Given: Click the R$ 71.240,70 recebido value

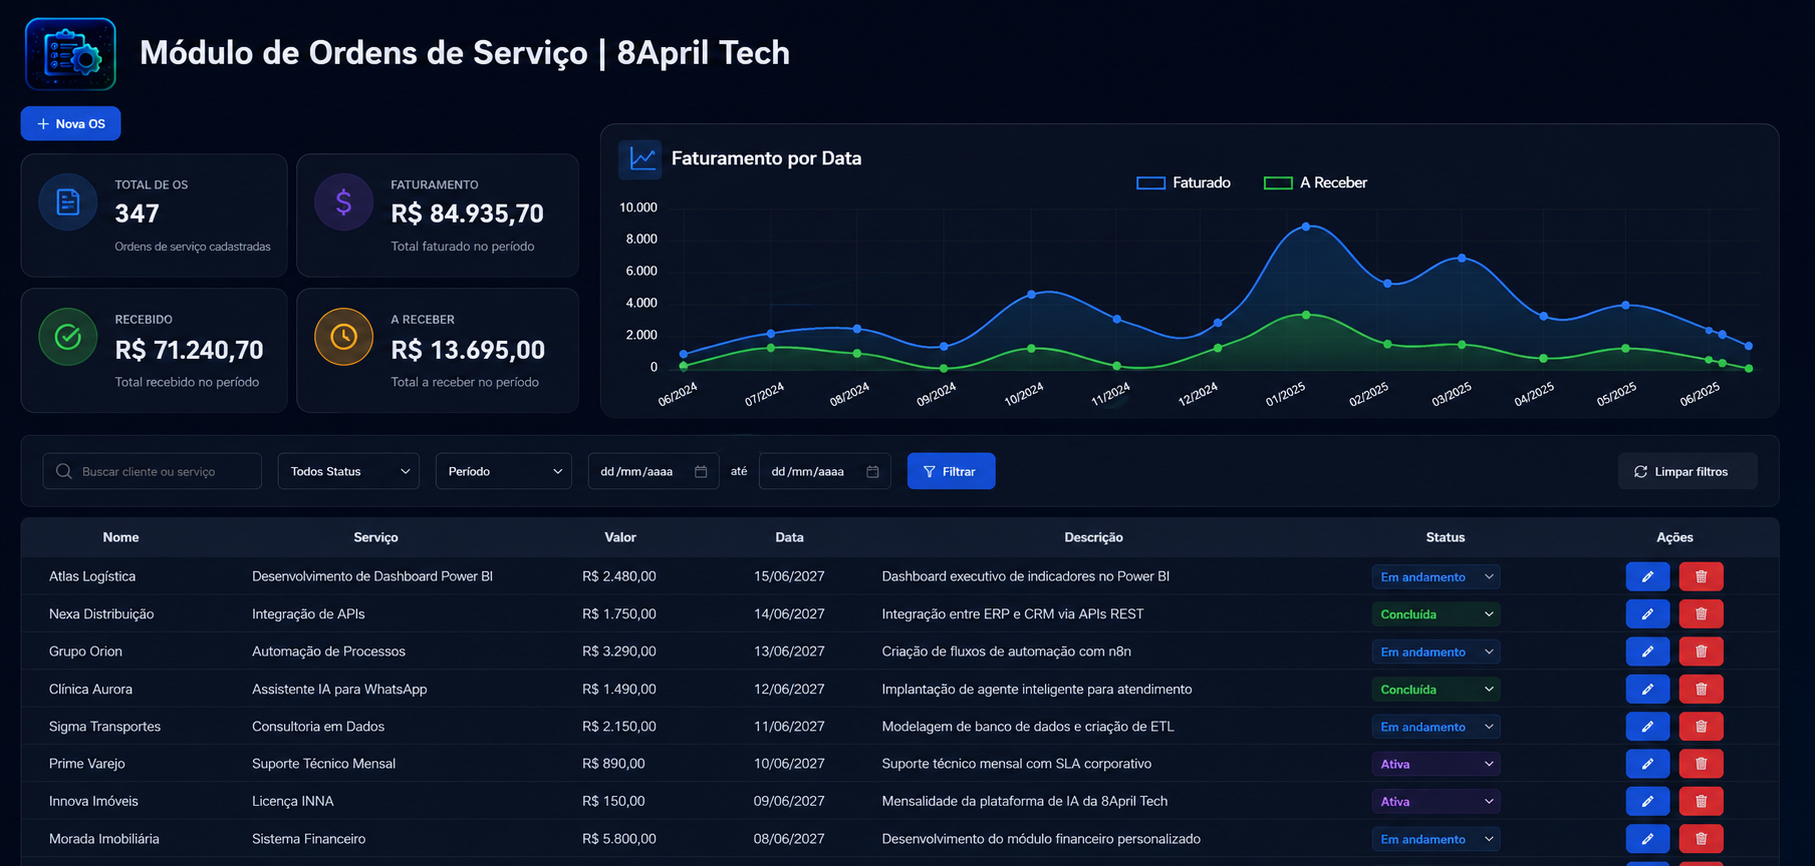Looking at the screenshot, I should click(x=189, y=350).
